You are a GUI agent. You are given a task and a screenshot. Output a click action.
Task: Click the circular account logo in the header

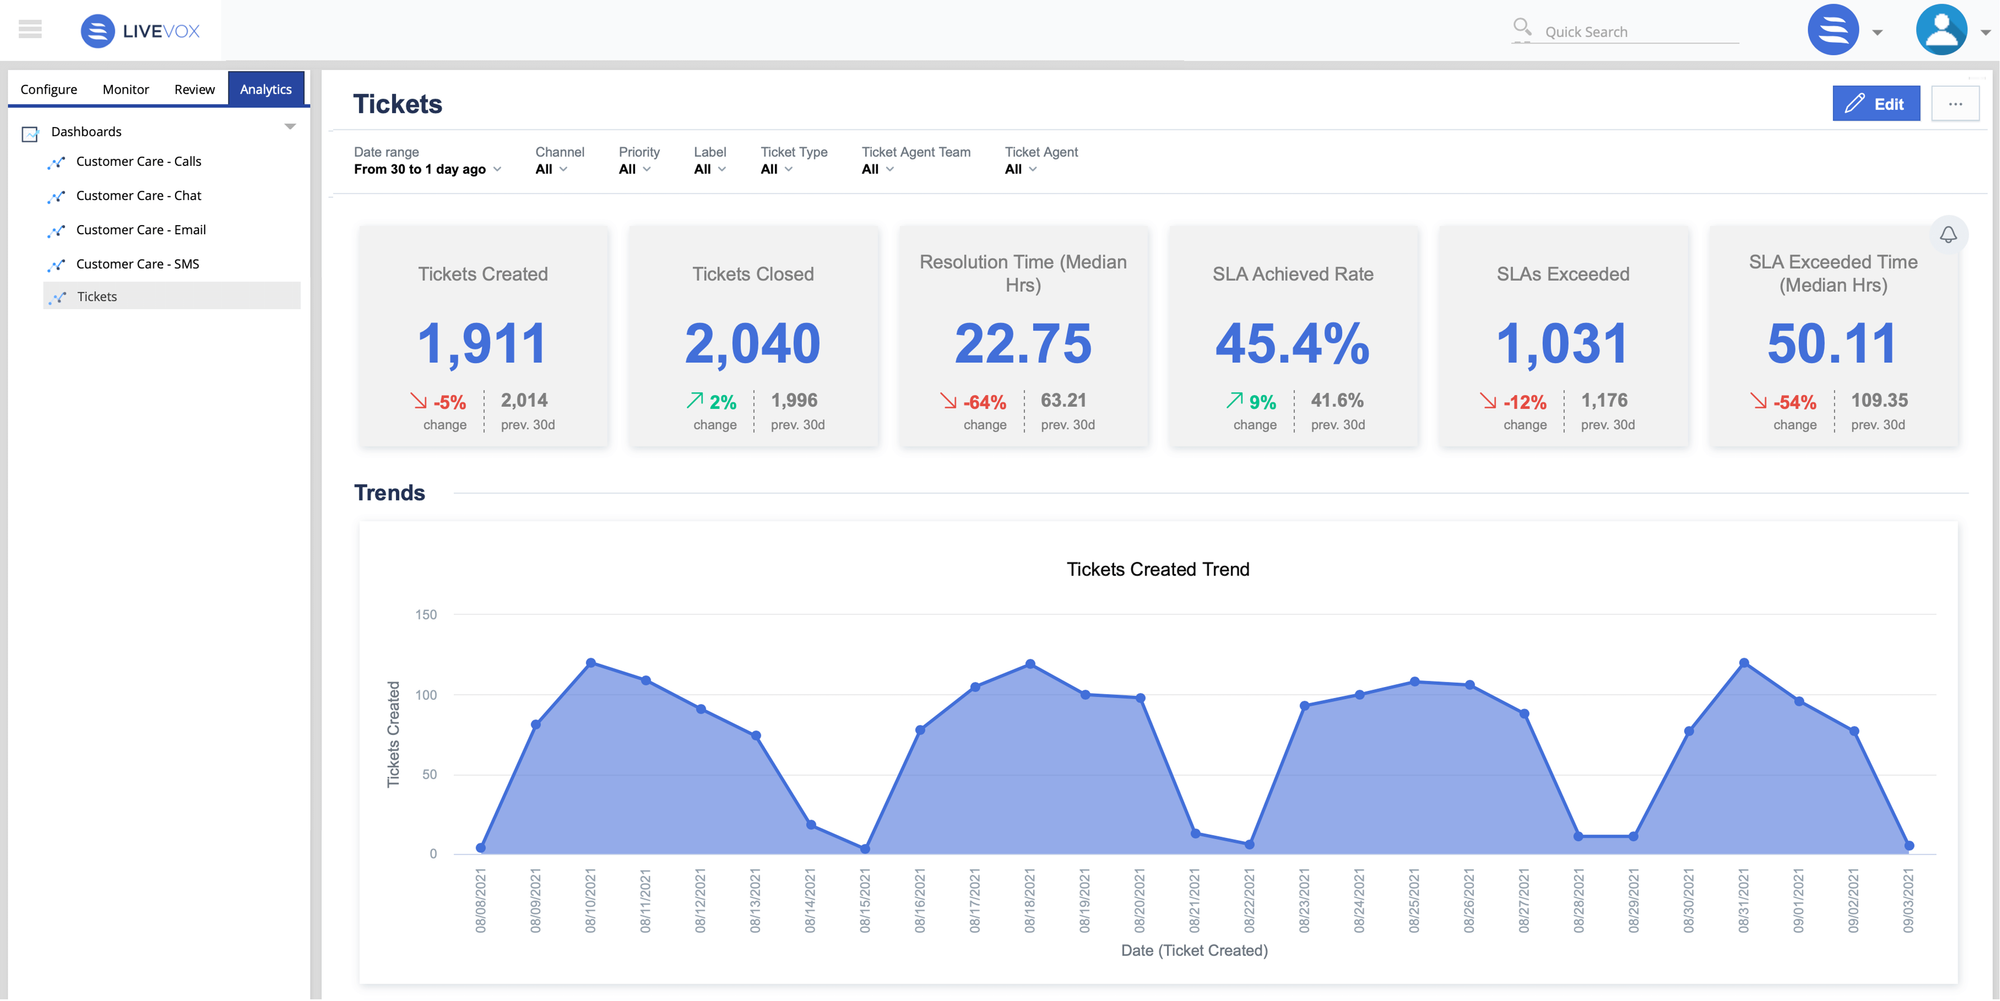click(1833, 29)
